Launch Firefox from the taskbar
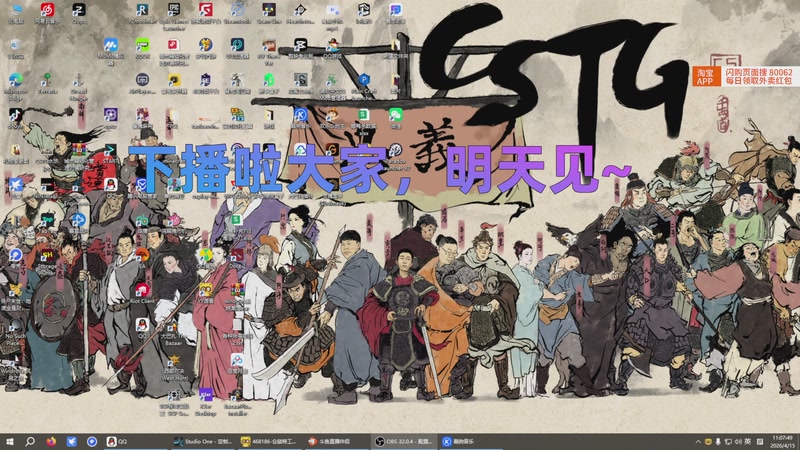800x450 pixels. pyautogui.click(x=51, y=441)
